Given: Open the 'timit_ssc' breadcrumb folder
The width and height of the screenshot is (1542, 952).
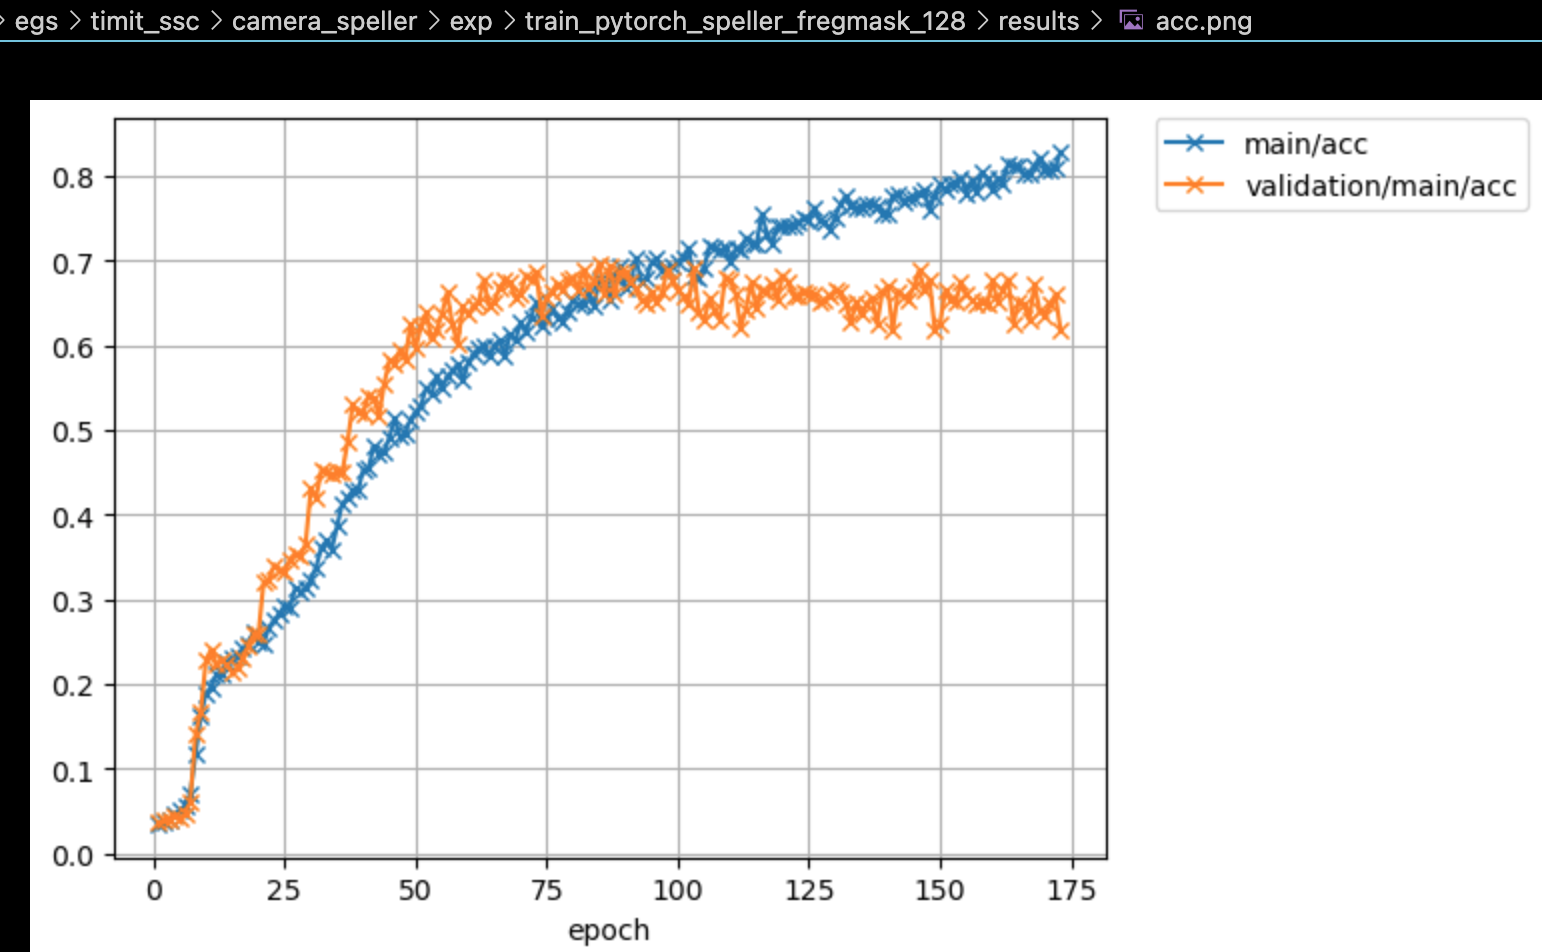Looking at the screenshot, I should (145, 21).
